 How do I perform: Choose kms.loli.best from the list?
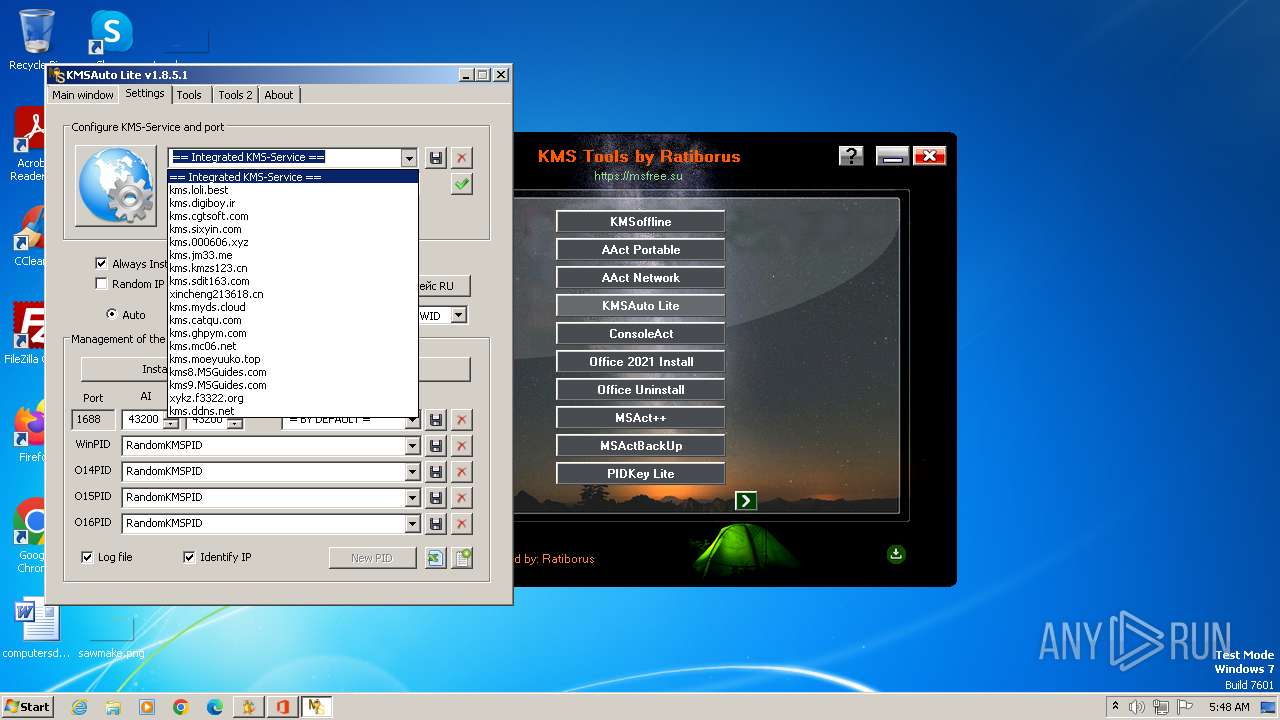(293, 190)
